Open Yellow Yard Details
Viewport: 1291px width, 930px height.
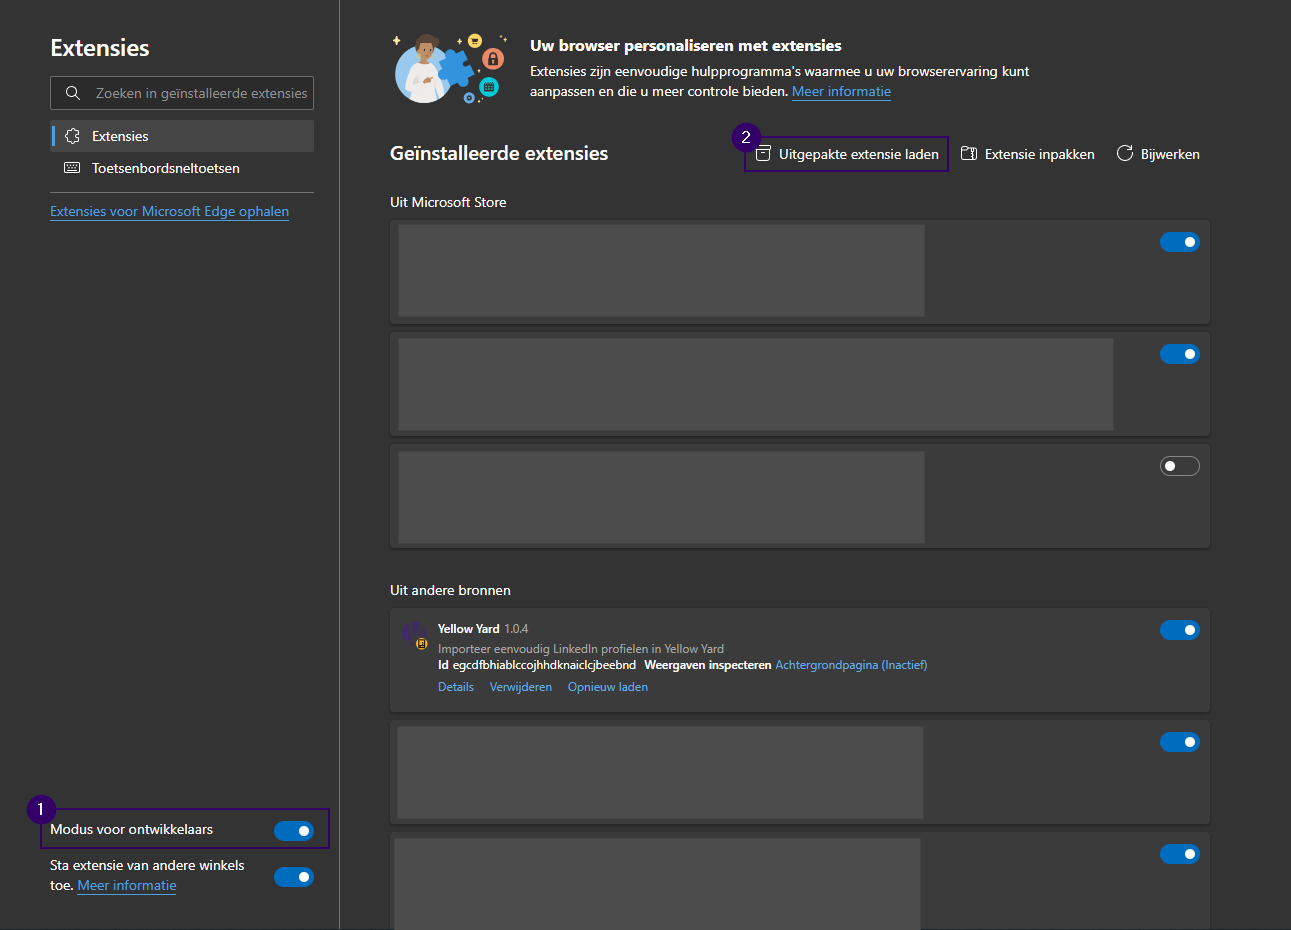(x=456, y=687)
